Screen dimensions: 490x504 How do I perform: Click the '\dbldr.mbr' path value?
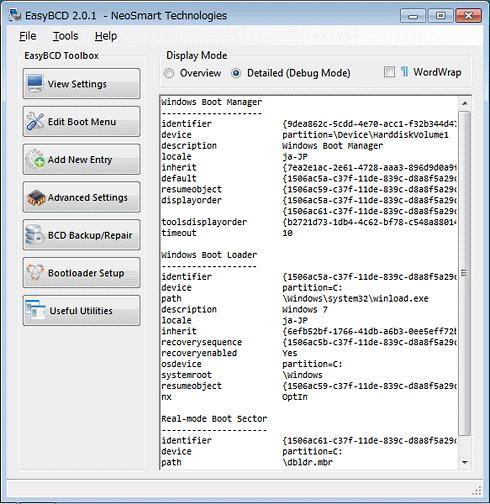307,462
